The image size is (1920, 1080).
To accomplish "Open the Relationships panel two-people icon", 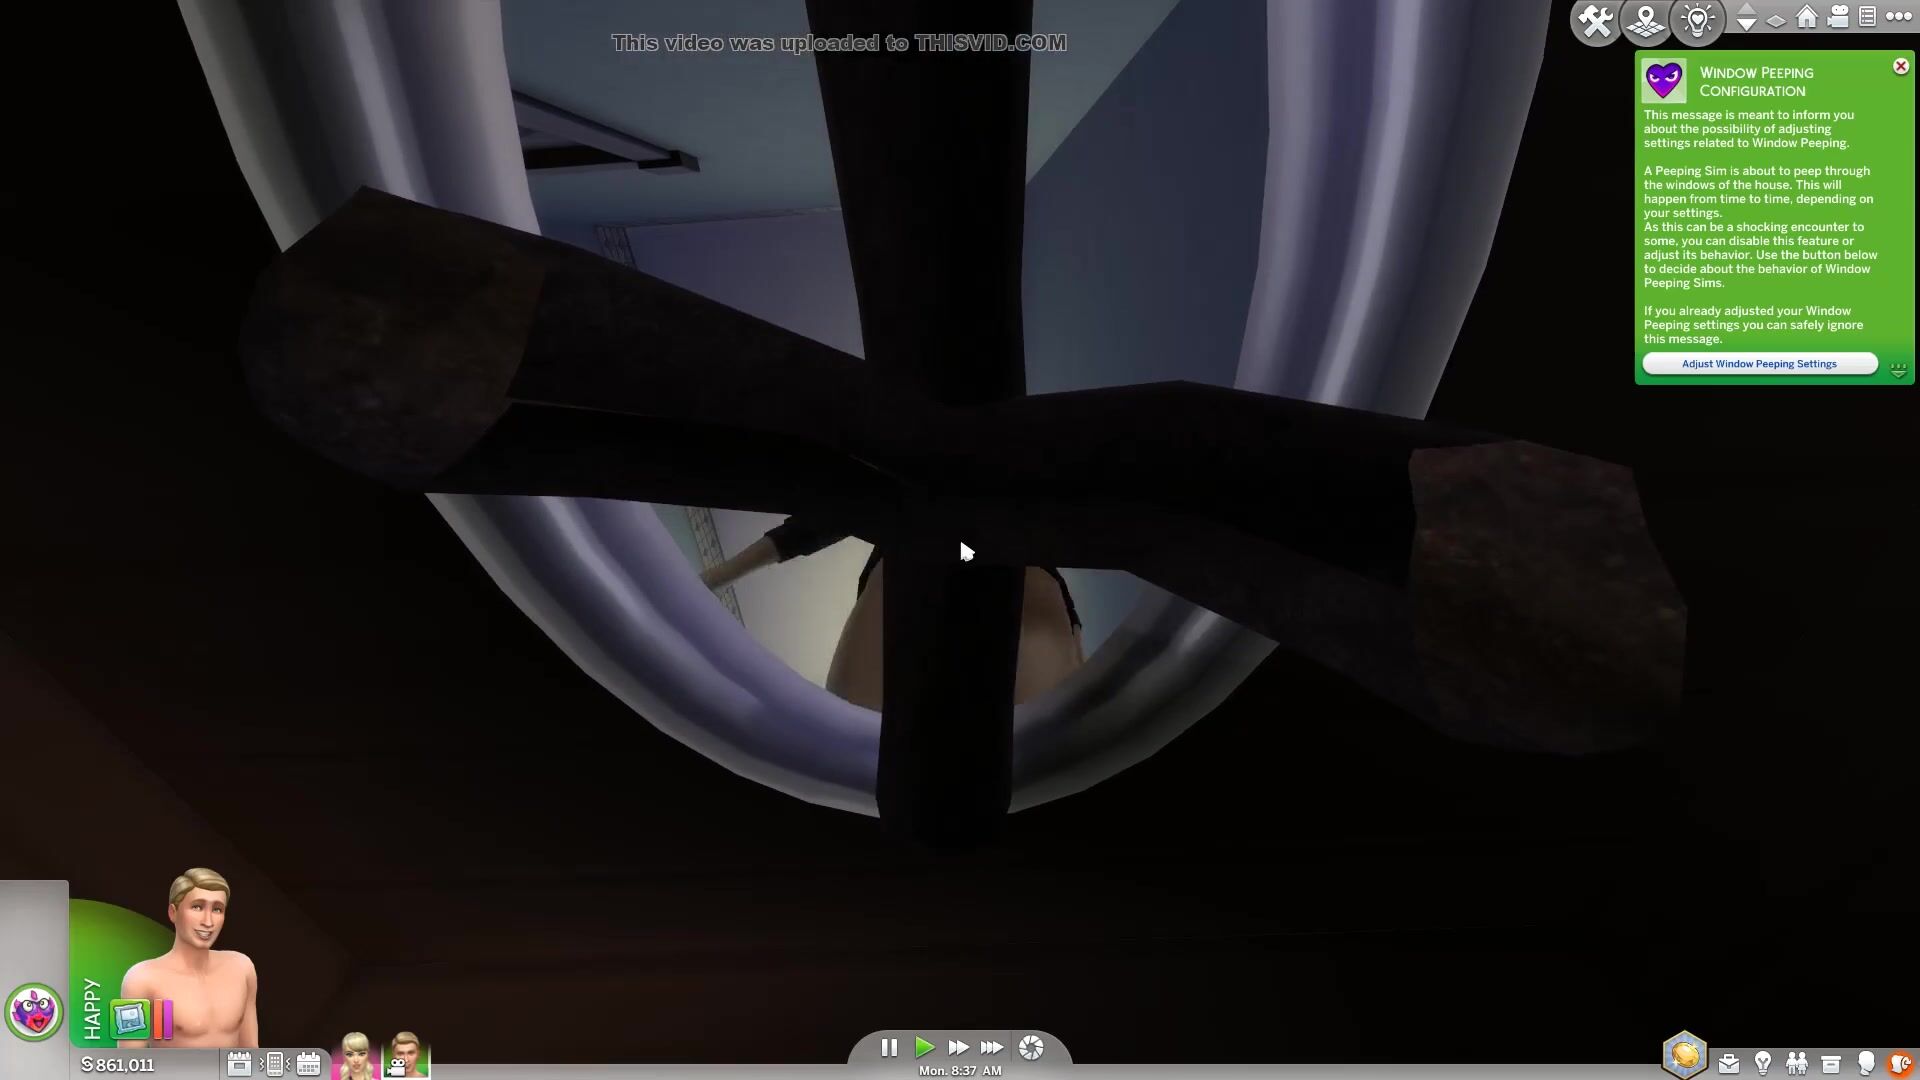I will 1797,1063.
